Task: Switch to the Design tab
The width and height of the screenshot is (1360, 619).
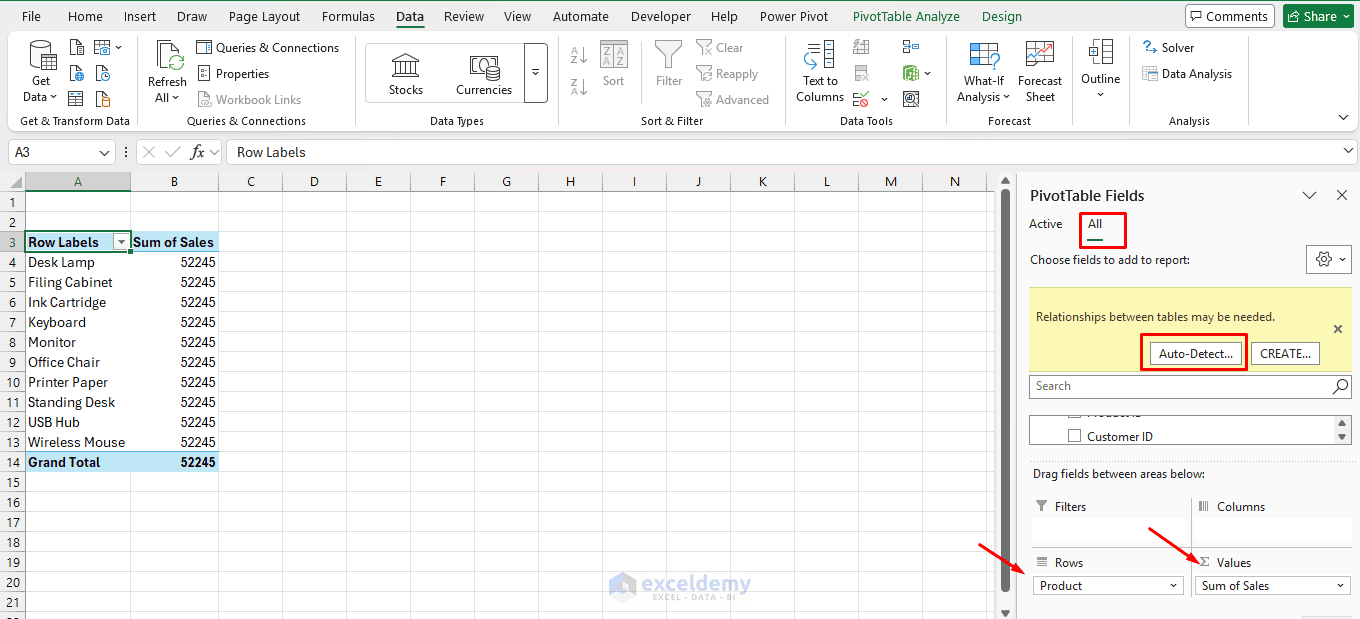Action: point(1002,16)
